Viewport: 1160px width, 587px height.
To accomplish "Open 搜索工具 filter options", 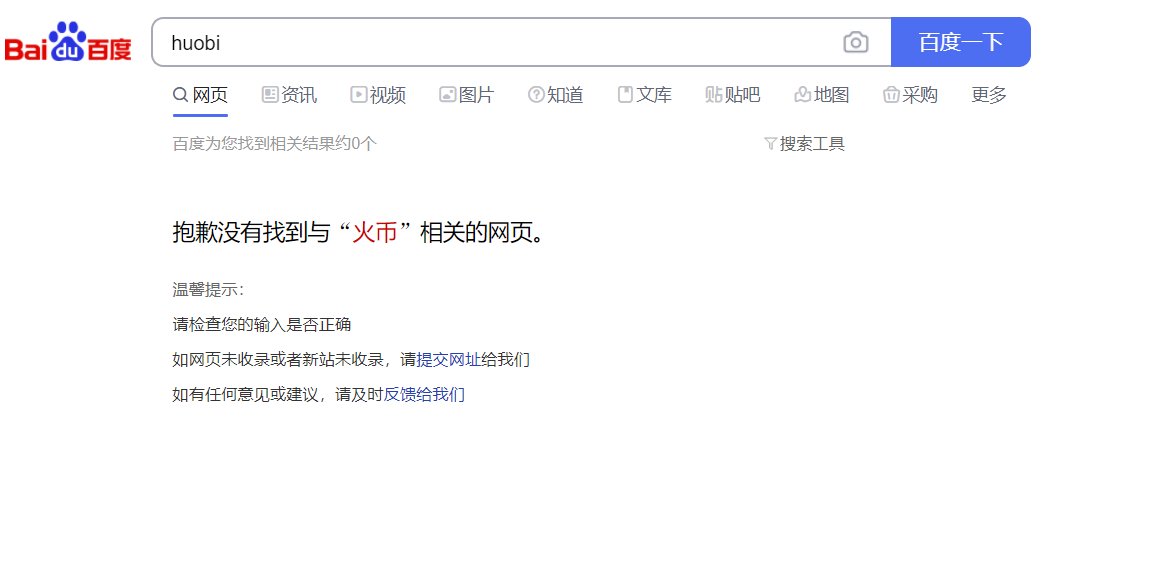I will pyautogui.click(x=804, y=144).
